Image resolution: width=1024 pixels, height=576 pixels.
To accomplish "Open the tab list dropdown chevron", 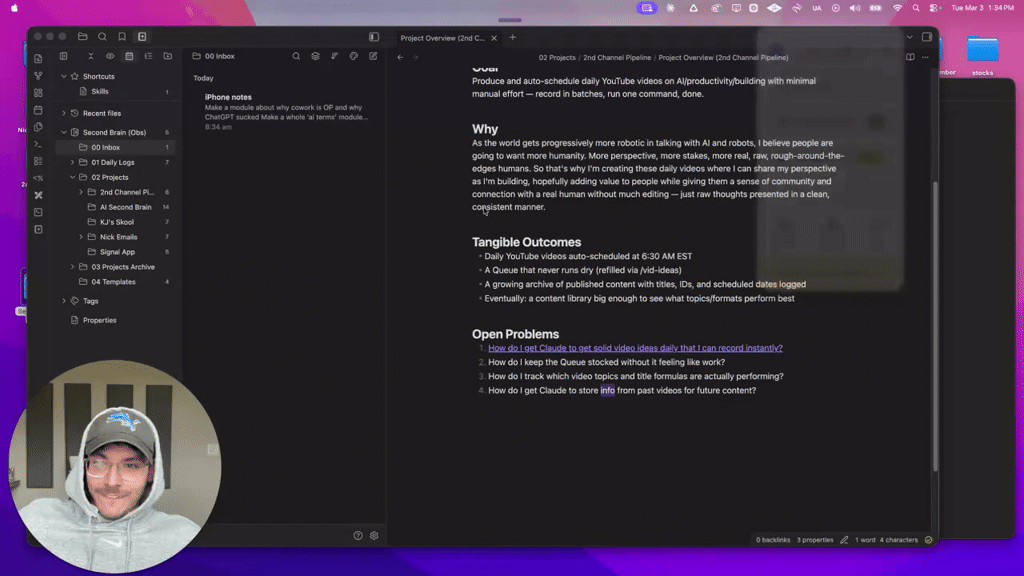I will (x=910, y=37).
